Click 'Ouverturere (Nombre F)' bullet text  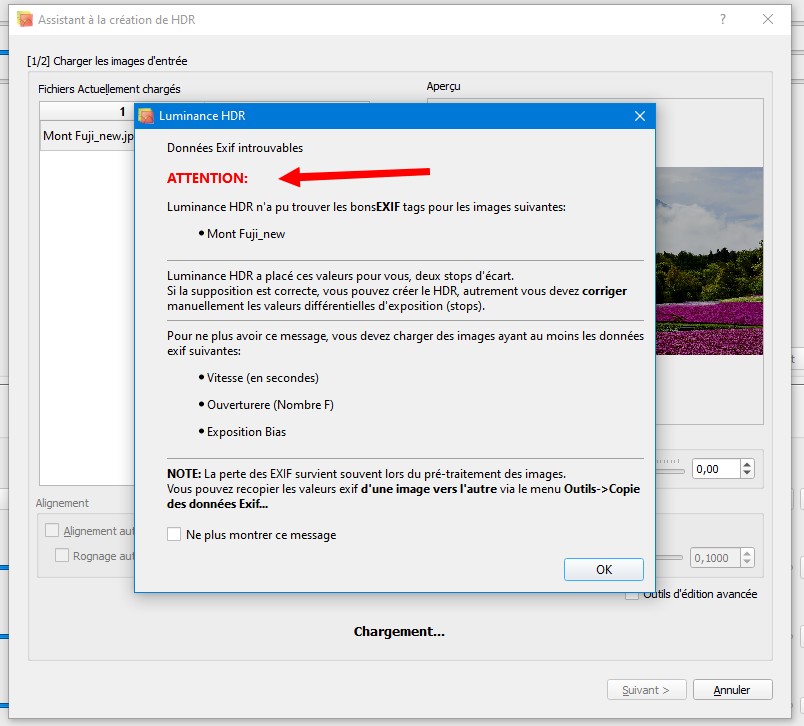tap(270, 405)
